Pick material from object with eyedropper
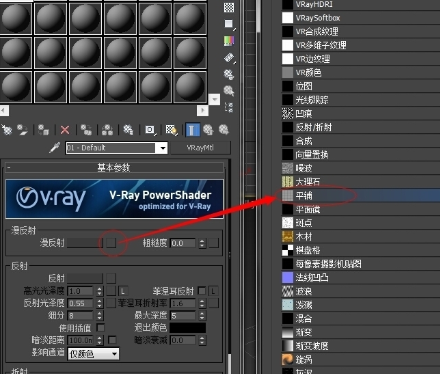Screen dimensions: 440x374 point(54,148)
